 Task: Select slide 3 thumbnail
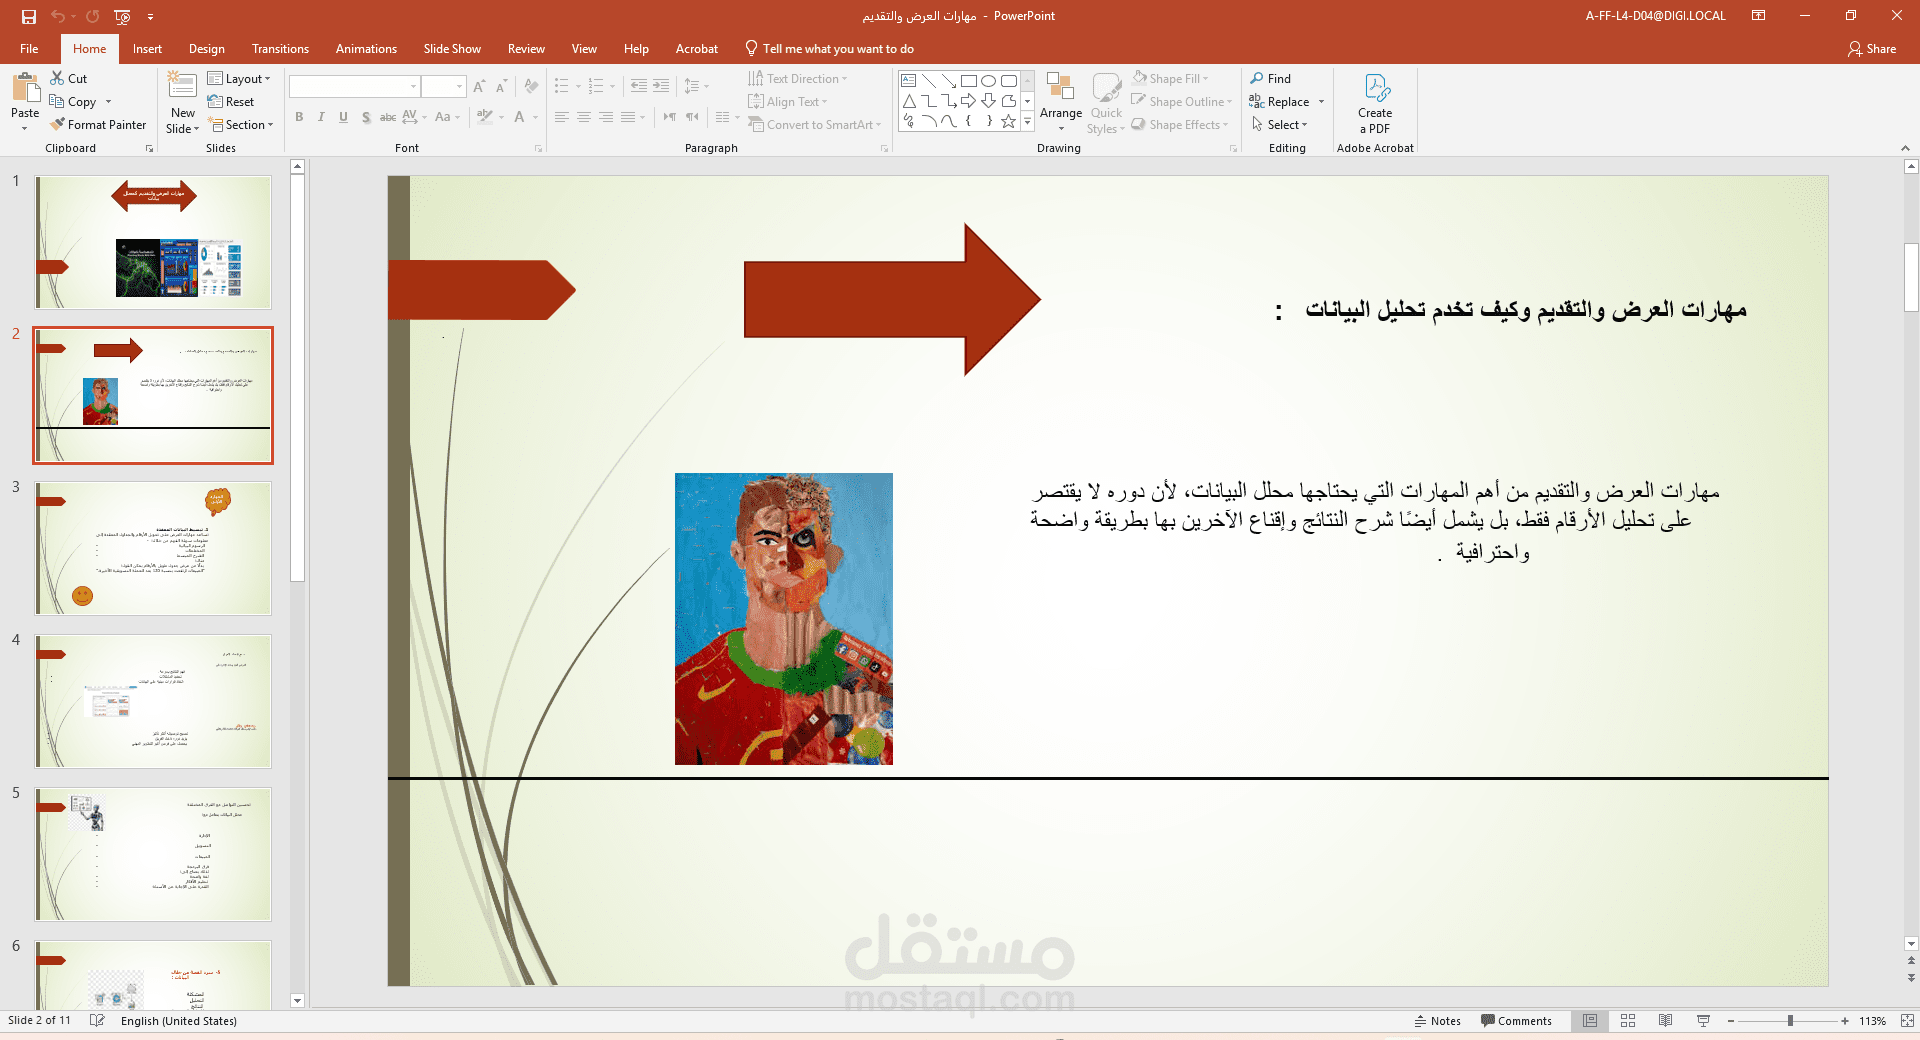pos(153,548)
